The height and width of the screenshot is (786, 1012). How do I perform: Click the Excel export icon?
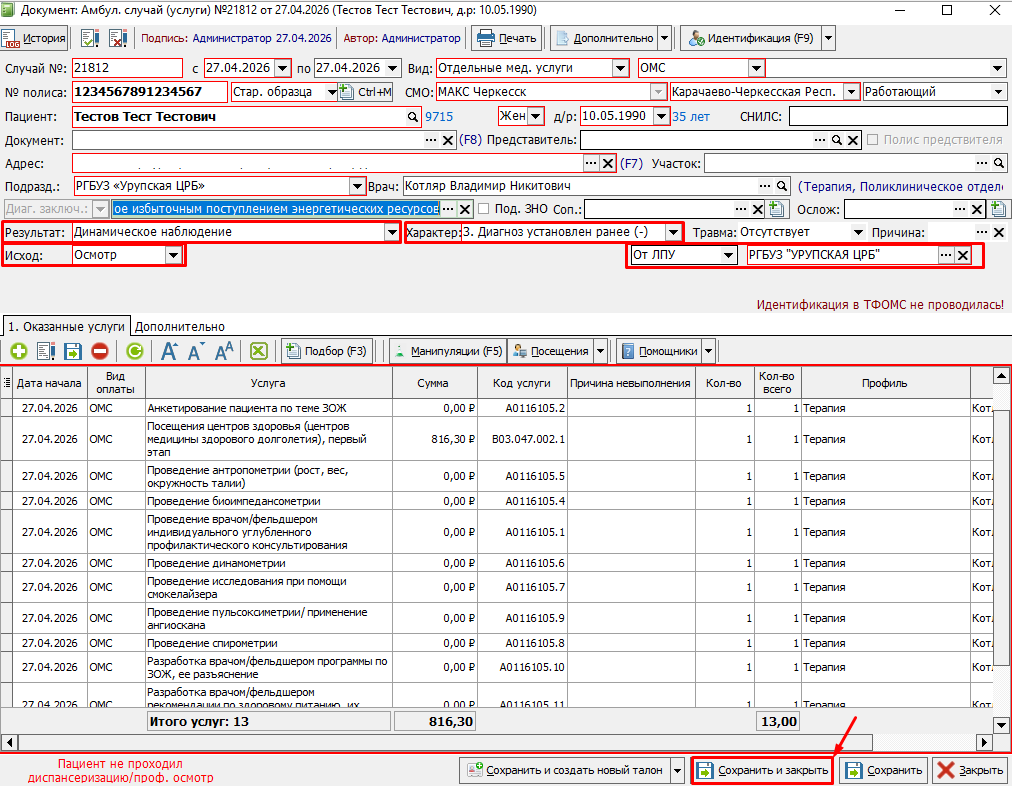[x=258, y=351]
